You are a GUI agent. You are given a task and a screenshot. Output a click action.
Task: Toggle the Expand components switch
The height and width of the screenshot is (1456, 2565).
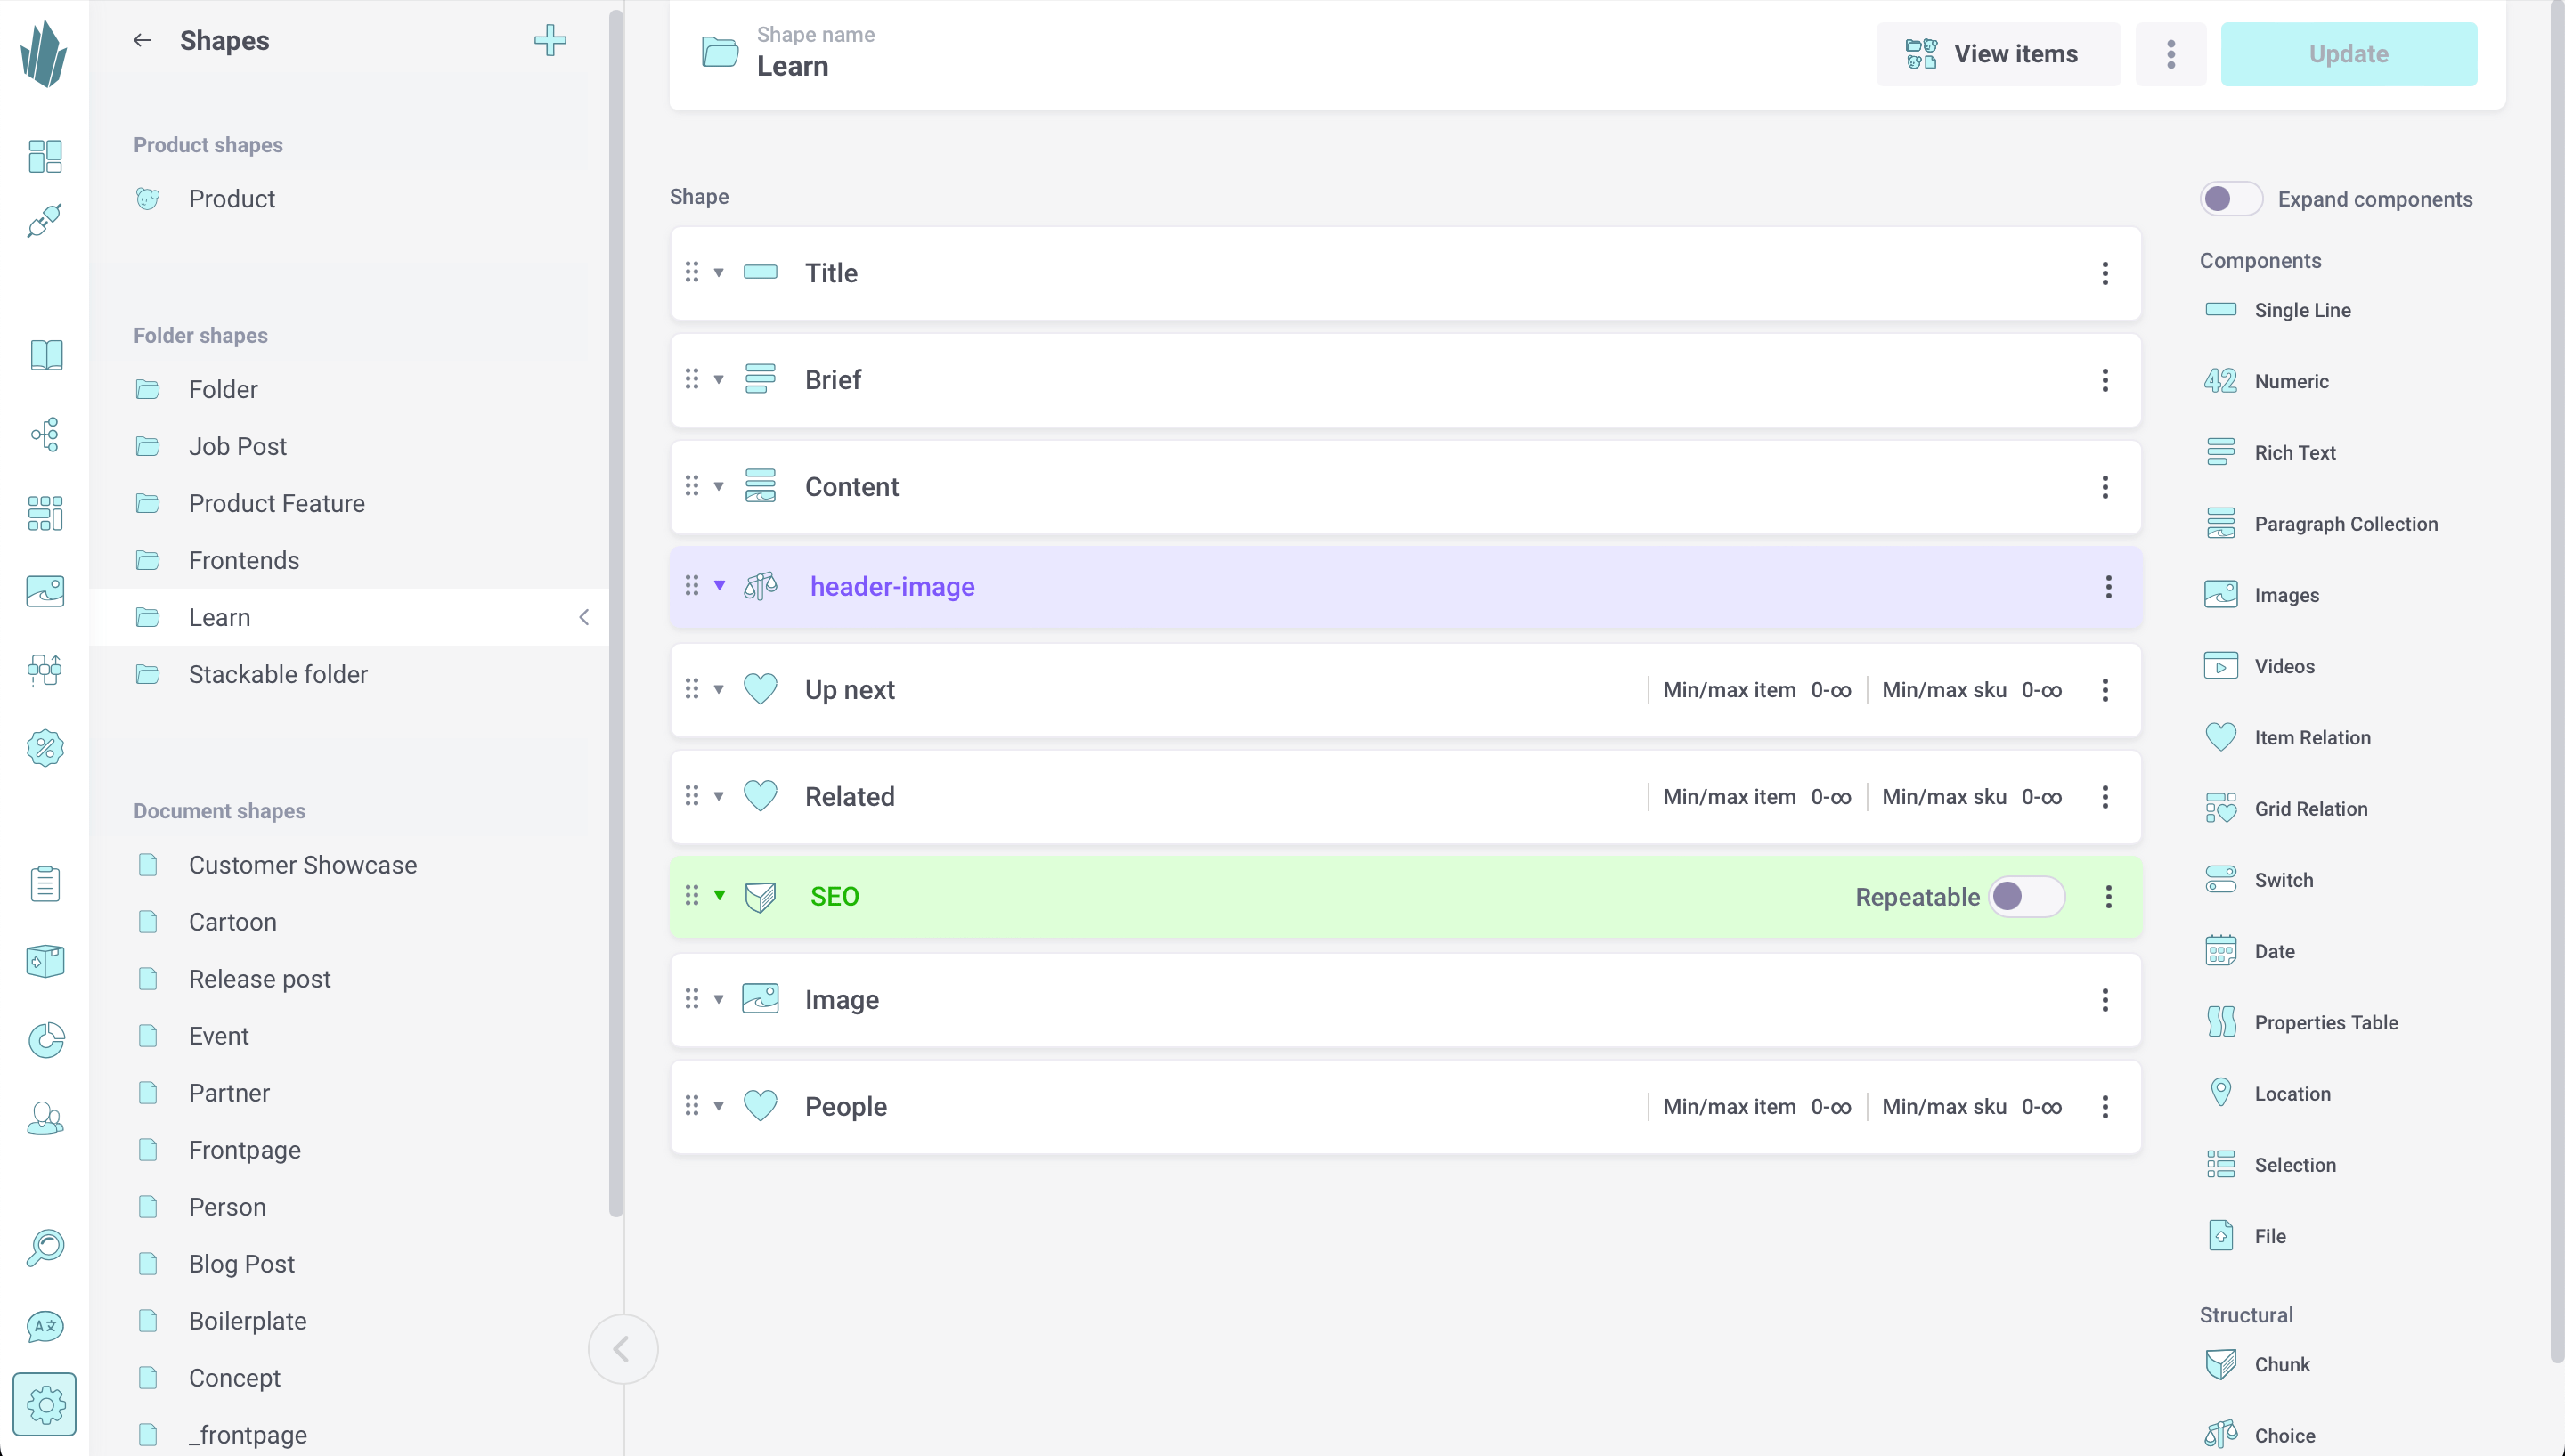(2230, 198)
